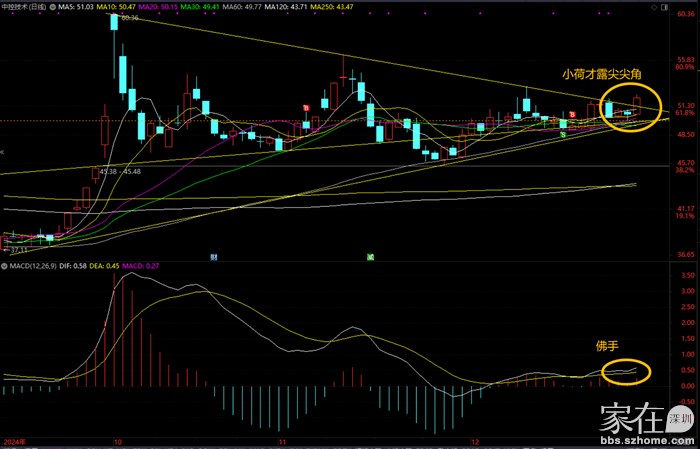700x449 pixels.
Task: Click the MA30: 49.41 moving average label
Action: tap(203, 6)
